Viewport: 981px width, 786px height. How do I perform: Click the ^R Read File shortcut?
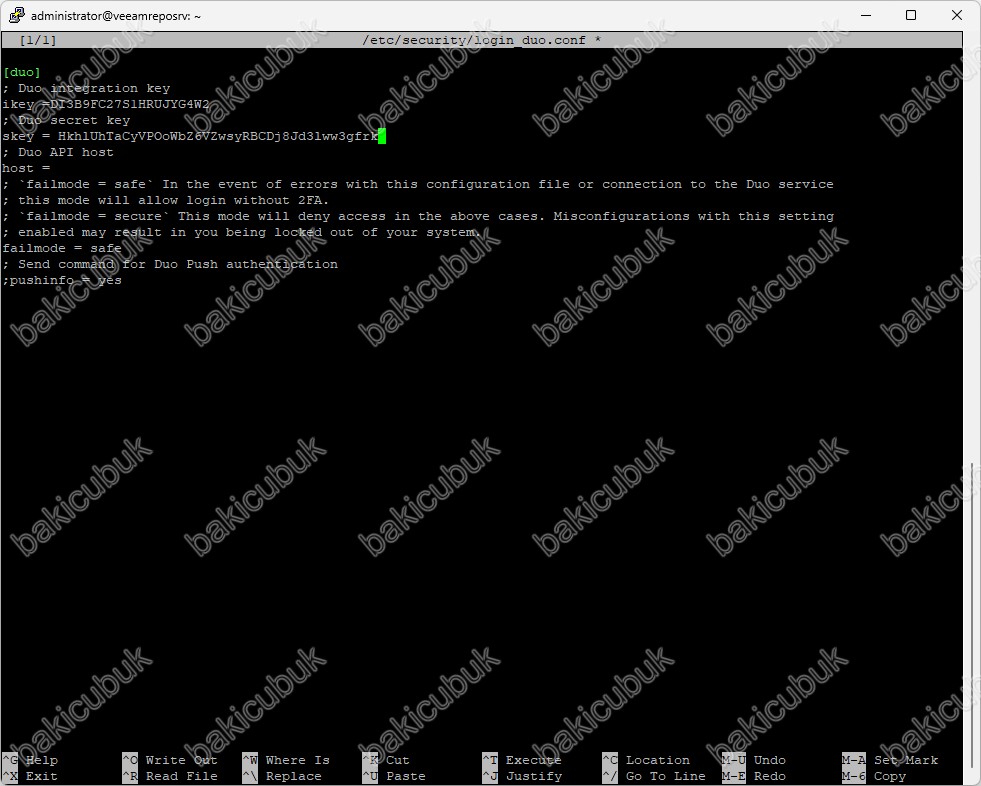[170, 776]
